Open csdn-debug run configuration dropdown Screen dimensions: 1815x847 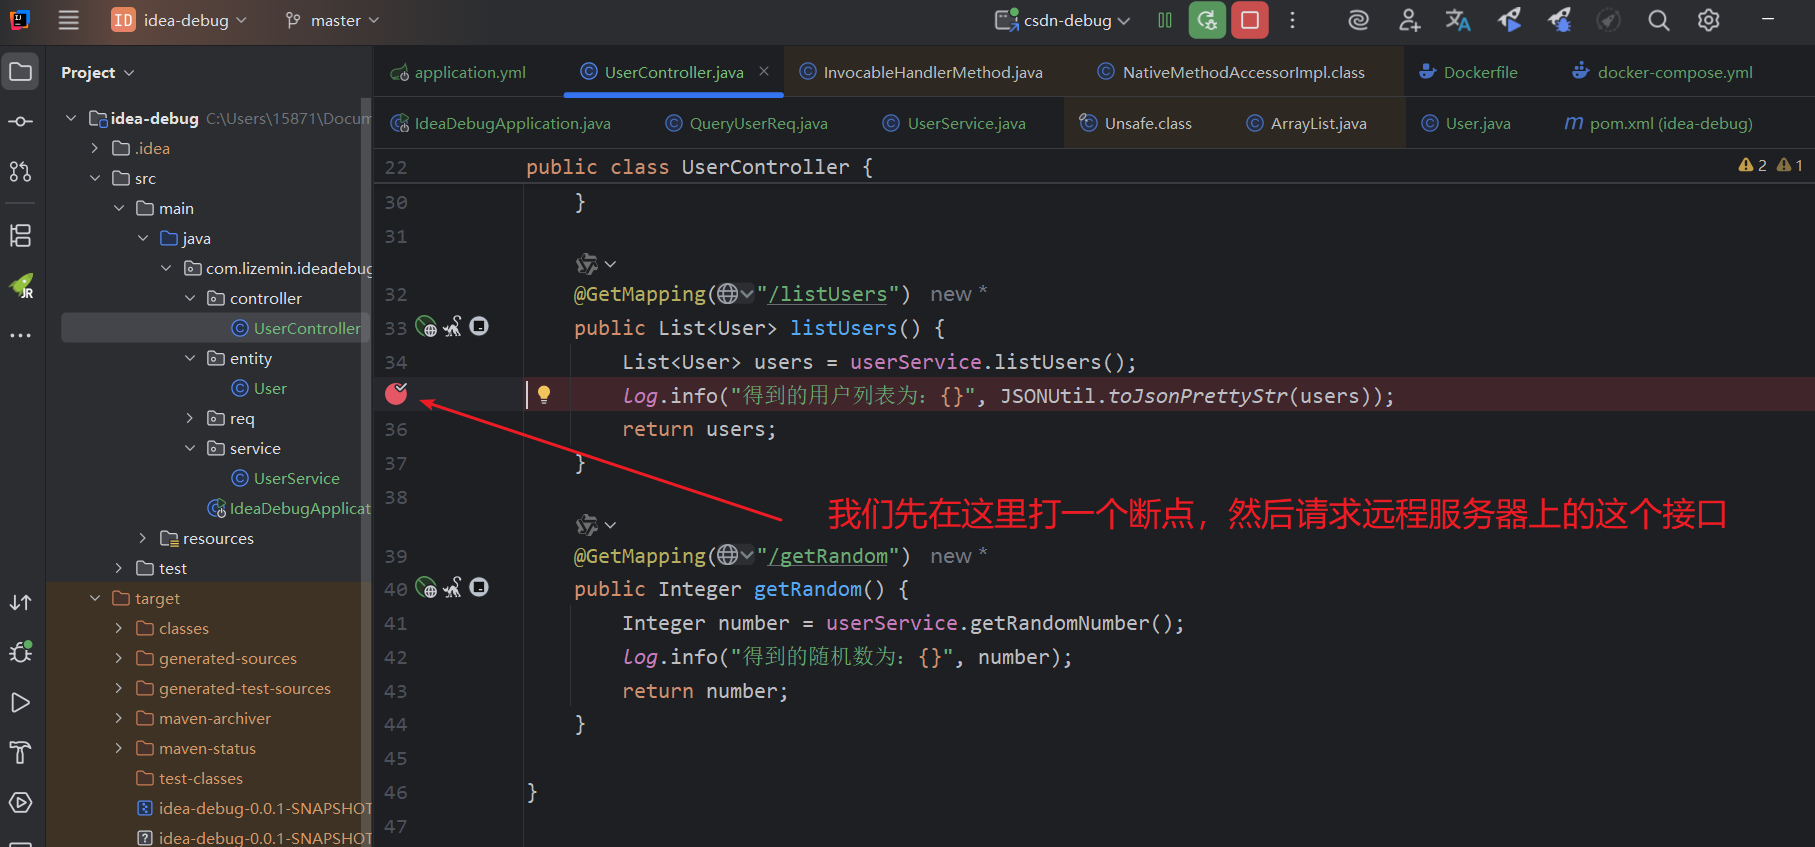(1063, 20)
